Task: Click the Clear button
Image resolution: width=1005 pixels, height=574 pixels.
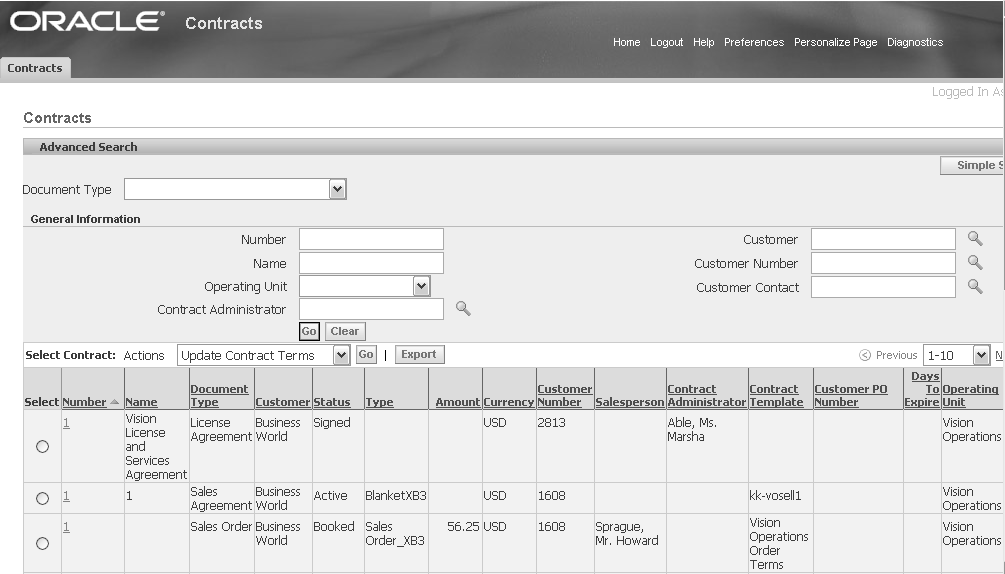Action: tap(345, 331)
